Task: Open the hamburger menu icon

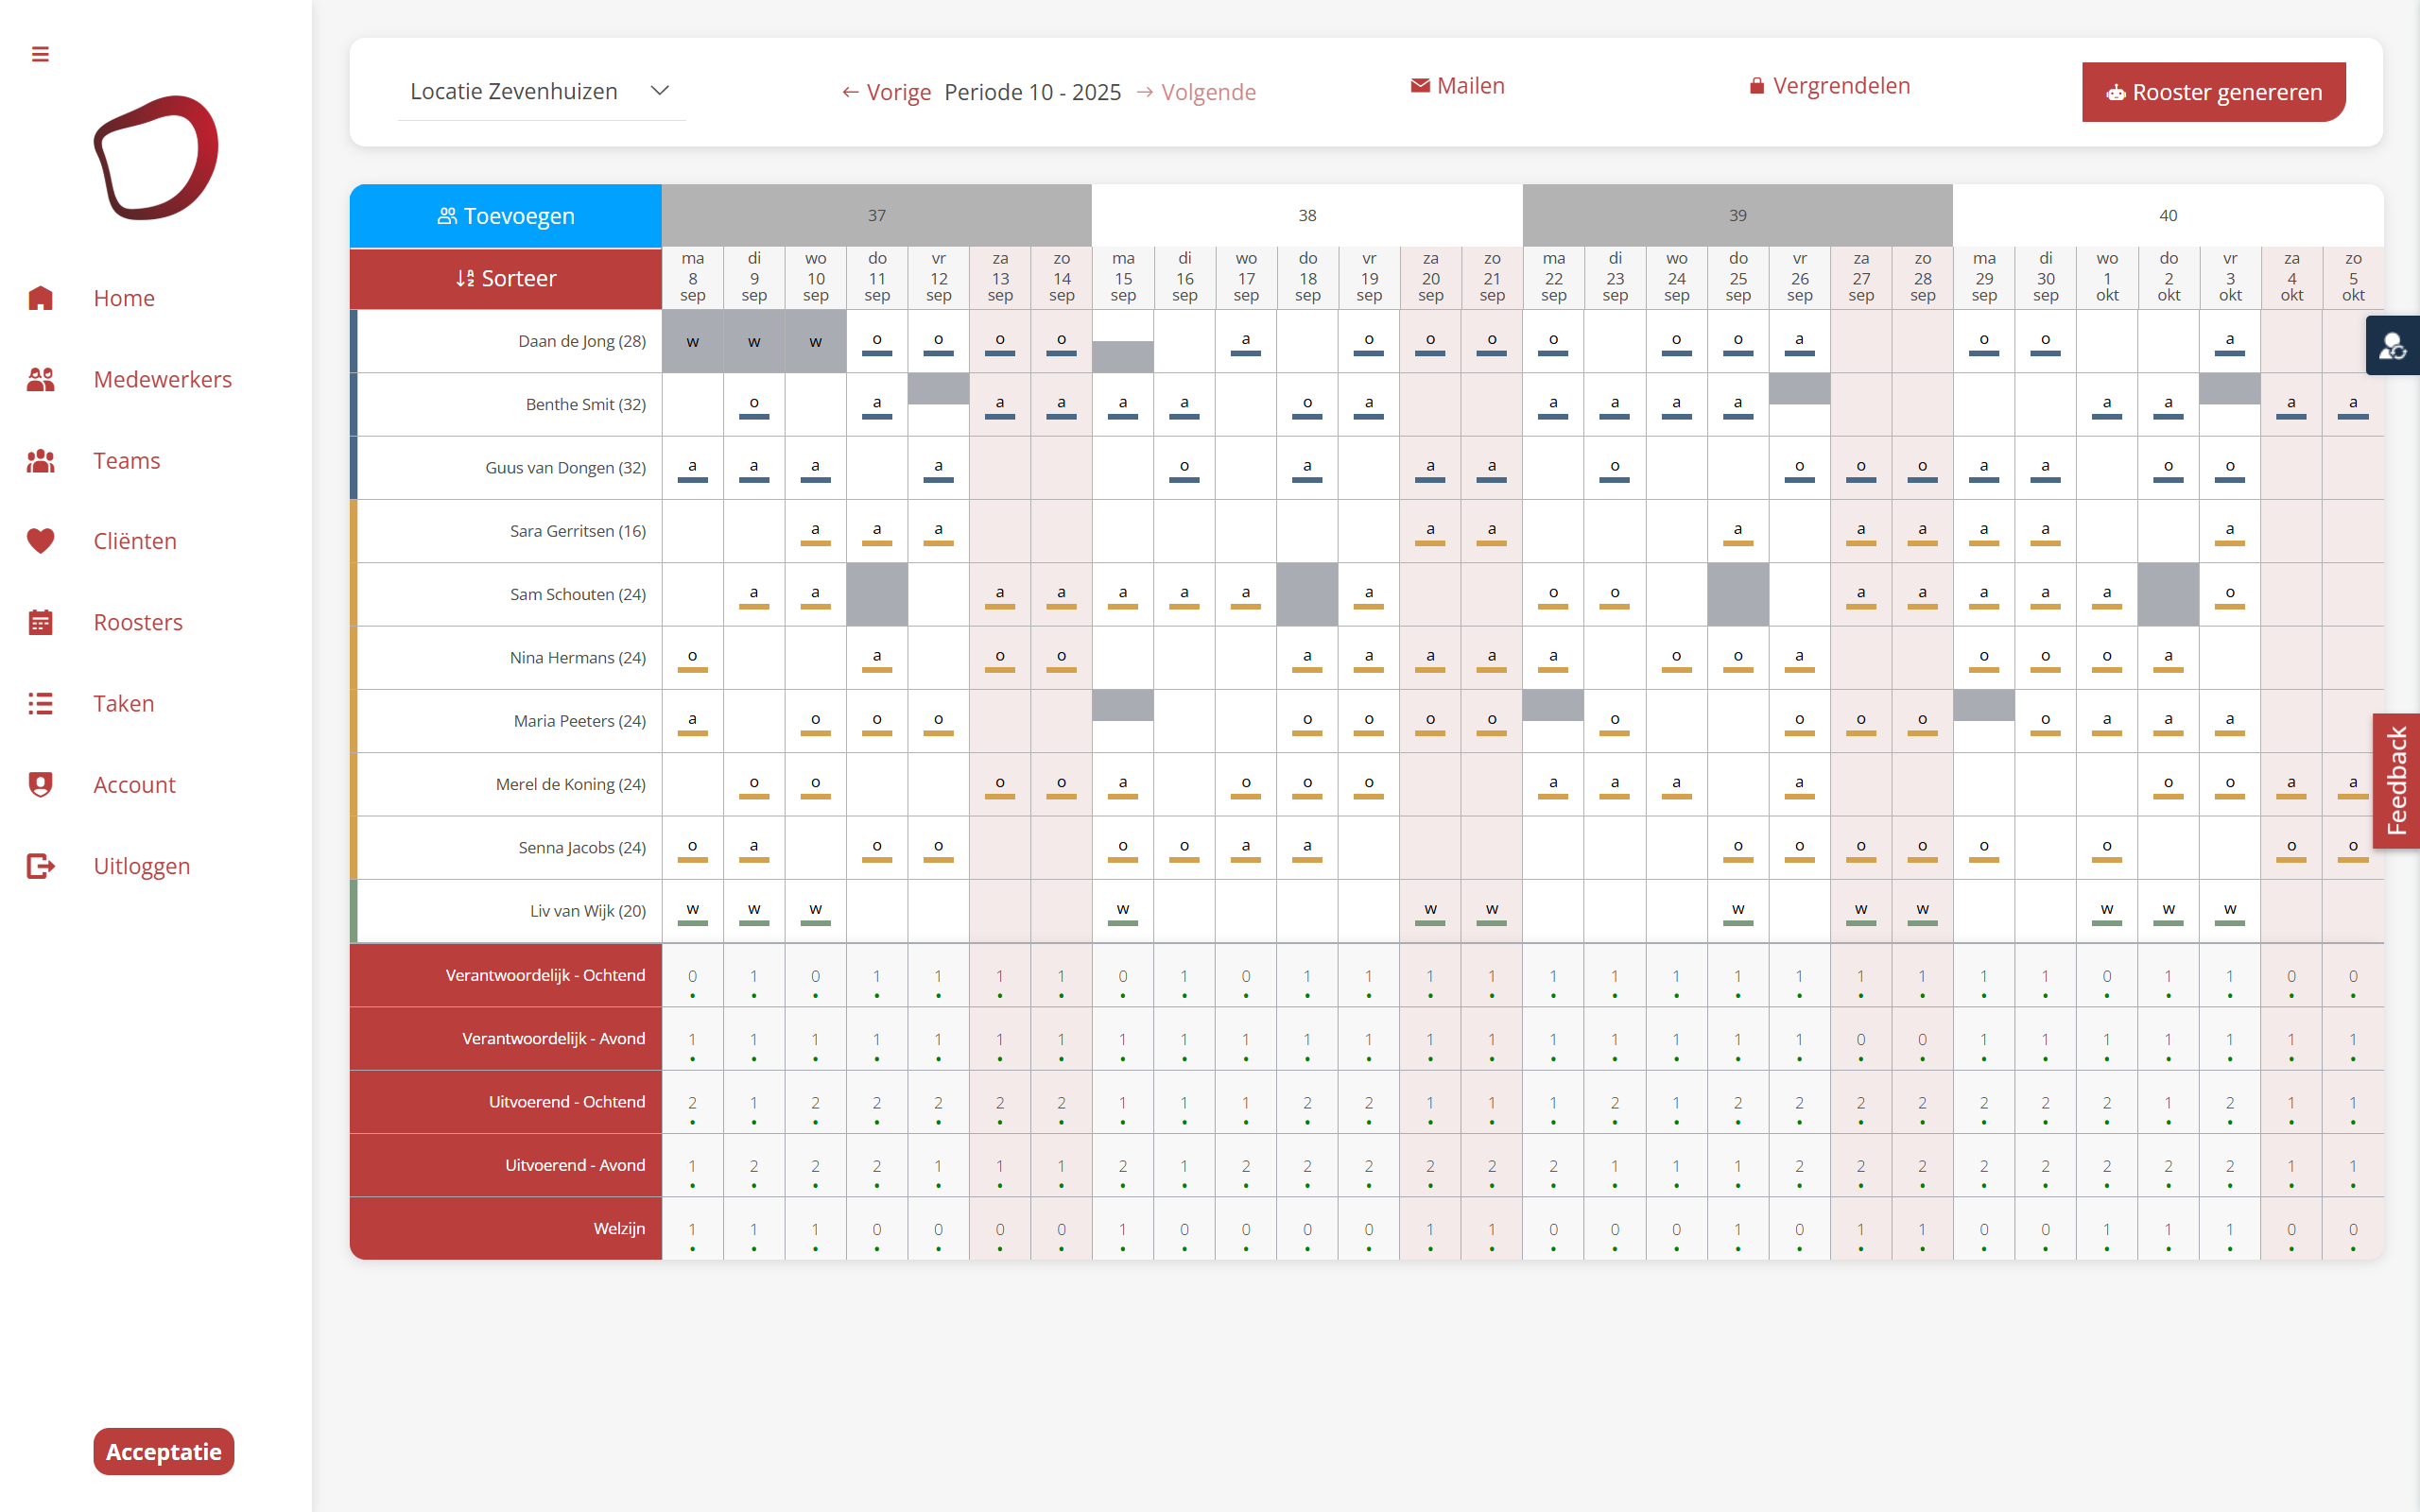Action: click(40, 54)
